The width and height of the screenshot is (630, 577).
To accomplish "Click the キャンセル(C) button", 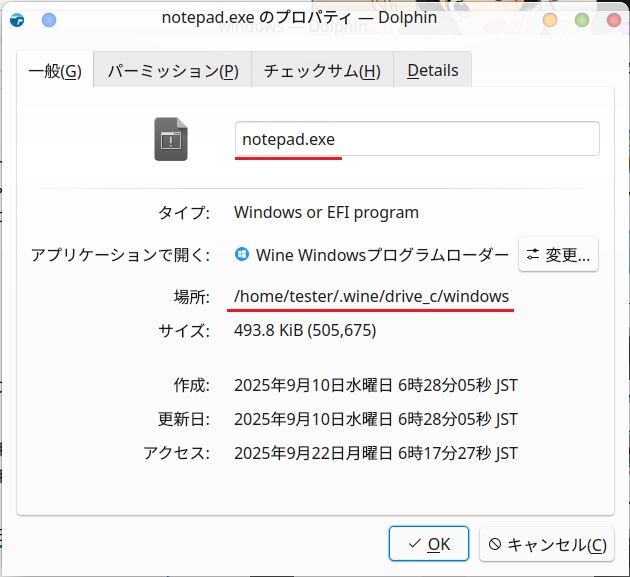I will click(x=546, y=545).
